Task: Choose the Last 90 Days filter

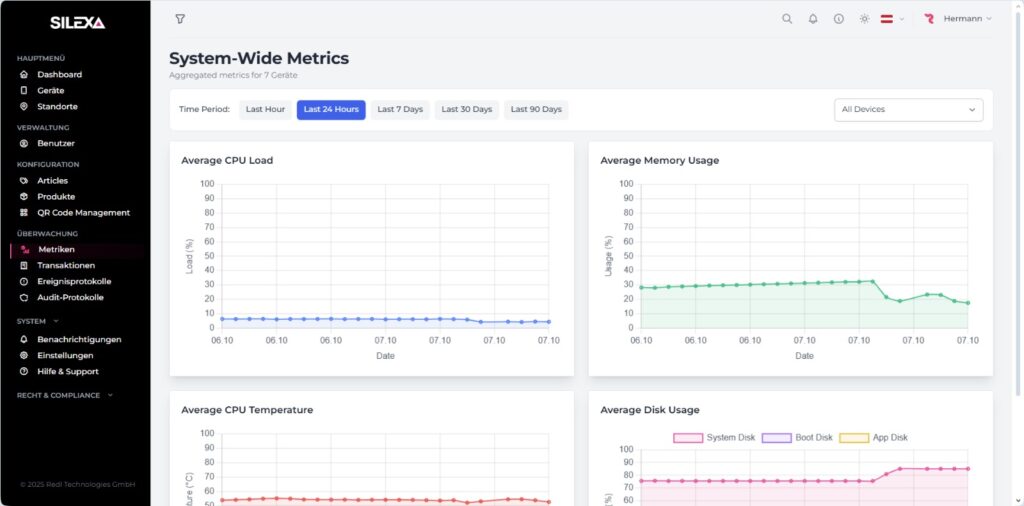Action: click(x=536, y=110)
